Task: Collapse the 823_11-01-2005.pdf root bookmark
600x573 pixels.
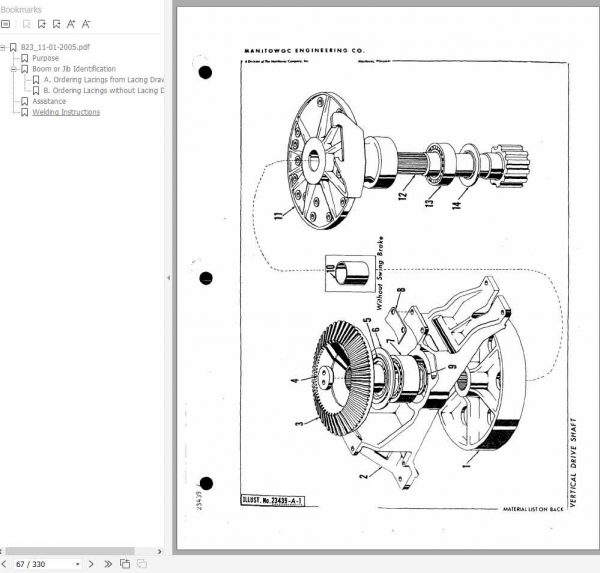Action: (2, 47)
